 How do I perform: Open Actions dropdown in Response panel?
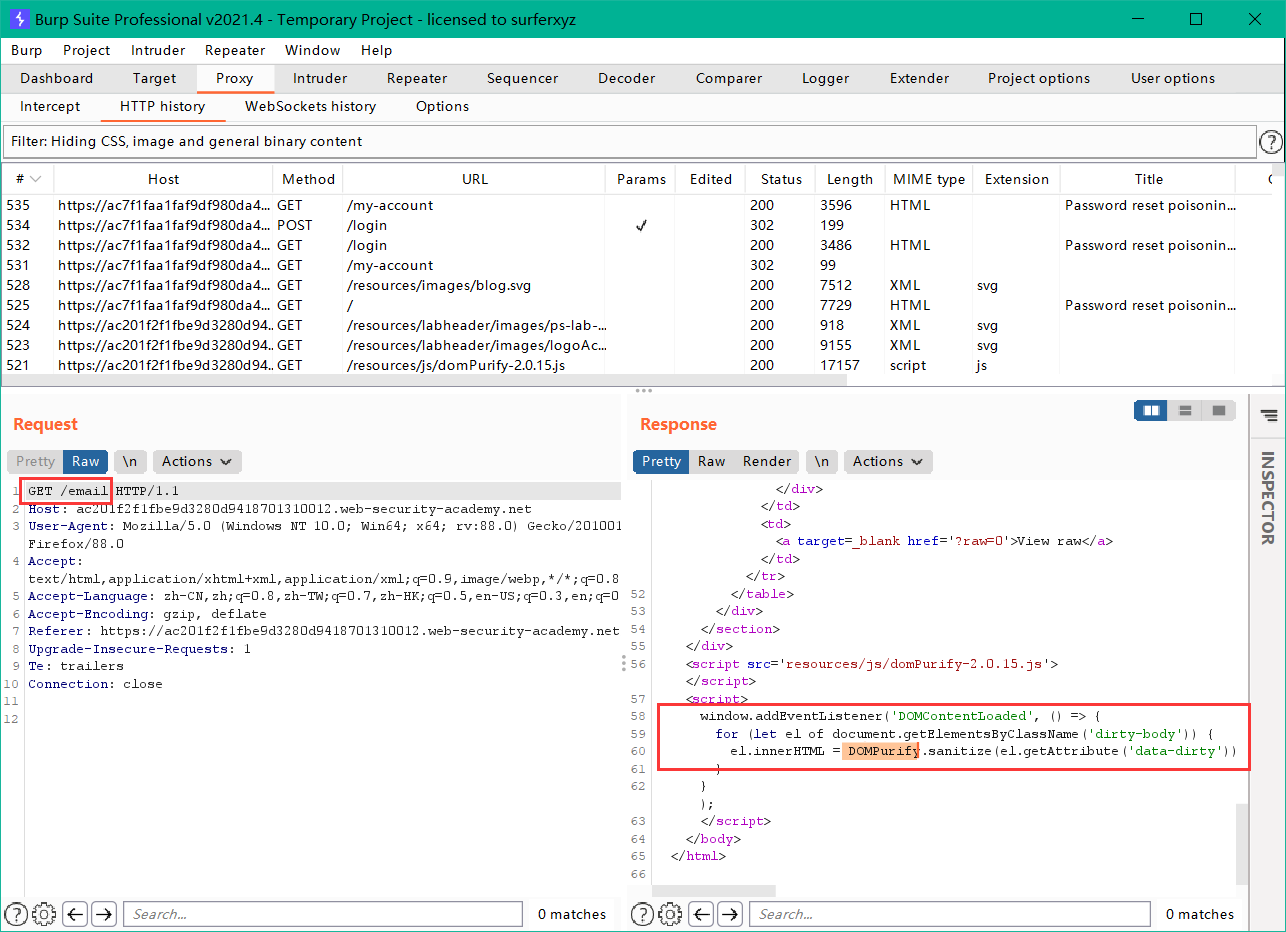click(x=888, y=461)
